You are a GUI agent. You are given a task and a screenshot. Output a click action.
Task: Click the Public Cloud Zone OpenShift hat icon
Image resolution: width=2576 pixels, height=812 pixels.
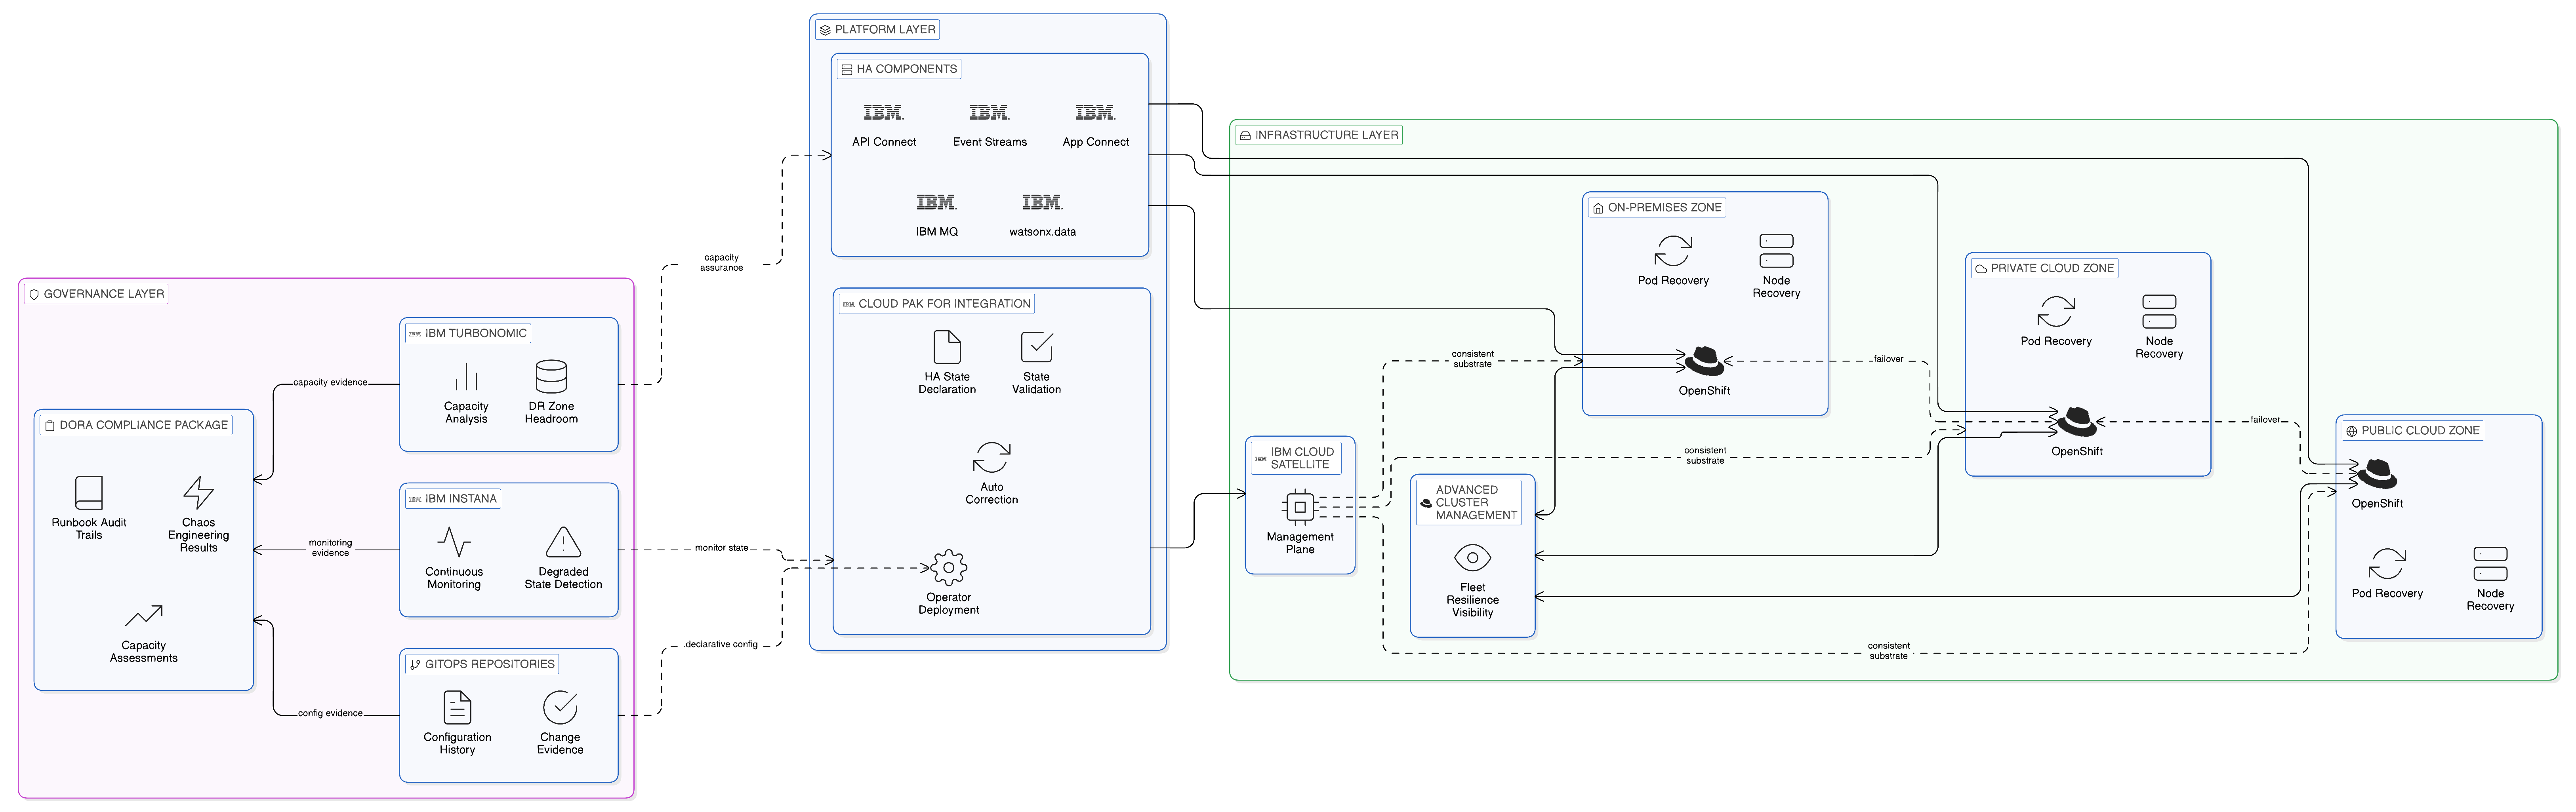[2377, 473]
